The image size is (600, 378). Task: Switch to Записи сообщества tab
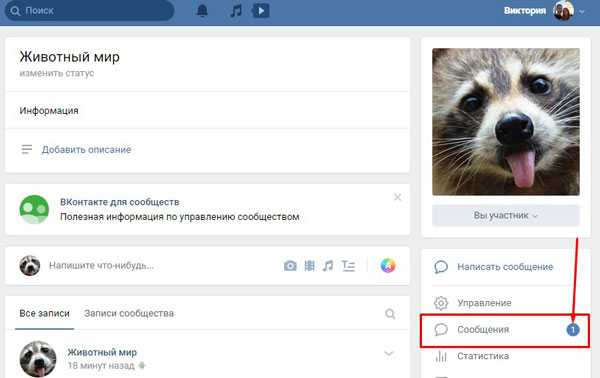[x=129, y=313]
